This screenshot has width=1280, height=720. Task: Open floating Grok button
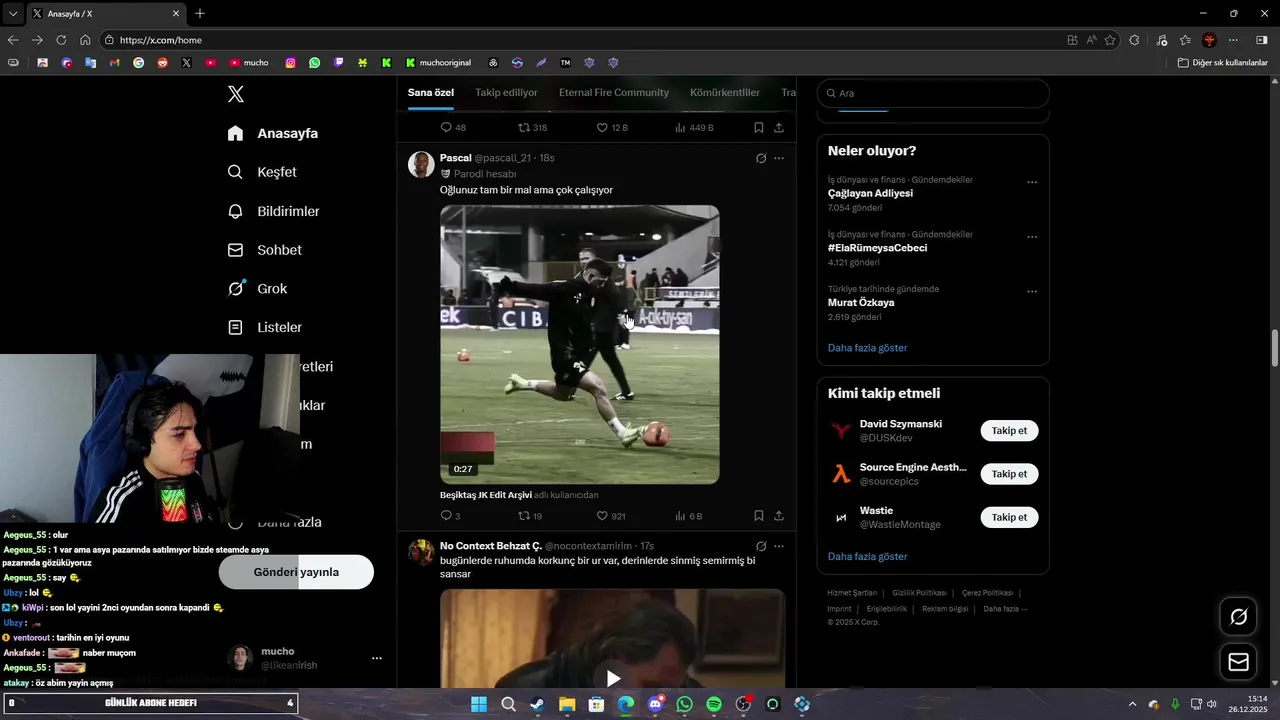pyautogui.click(x=1238, y=617)
